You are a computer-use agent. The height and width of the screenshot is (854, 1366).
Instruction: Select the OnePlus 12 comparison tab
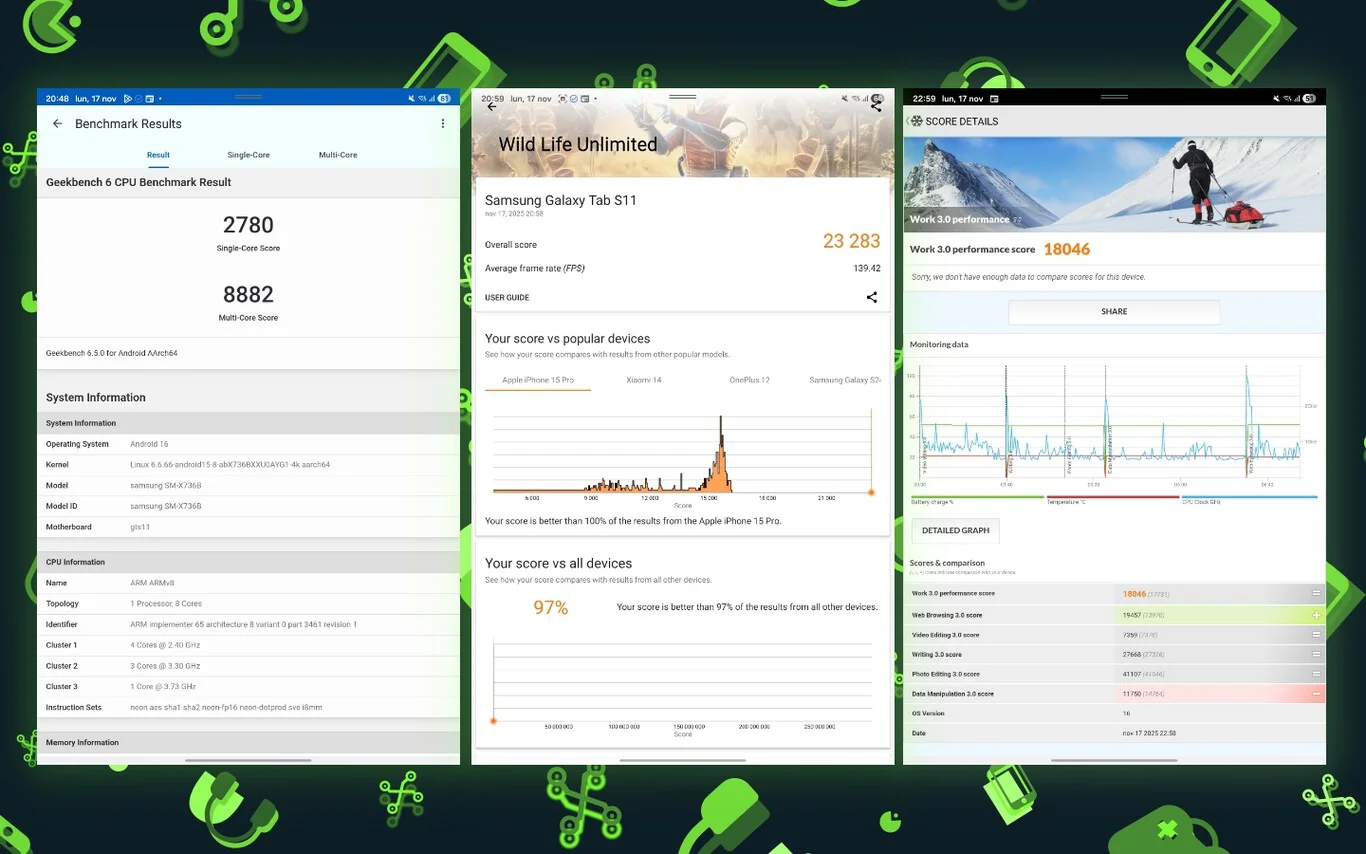pyautogui.click(x=749, y=380)
